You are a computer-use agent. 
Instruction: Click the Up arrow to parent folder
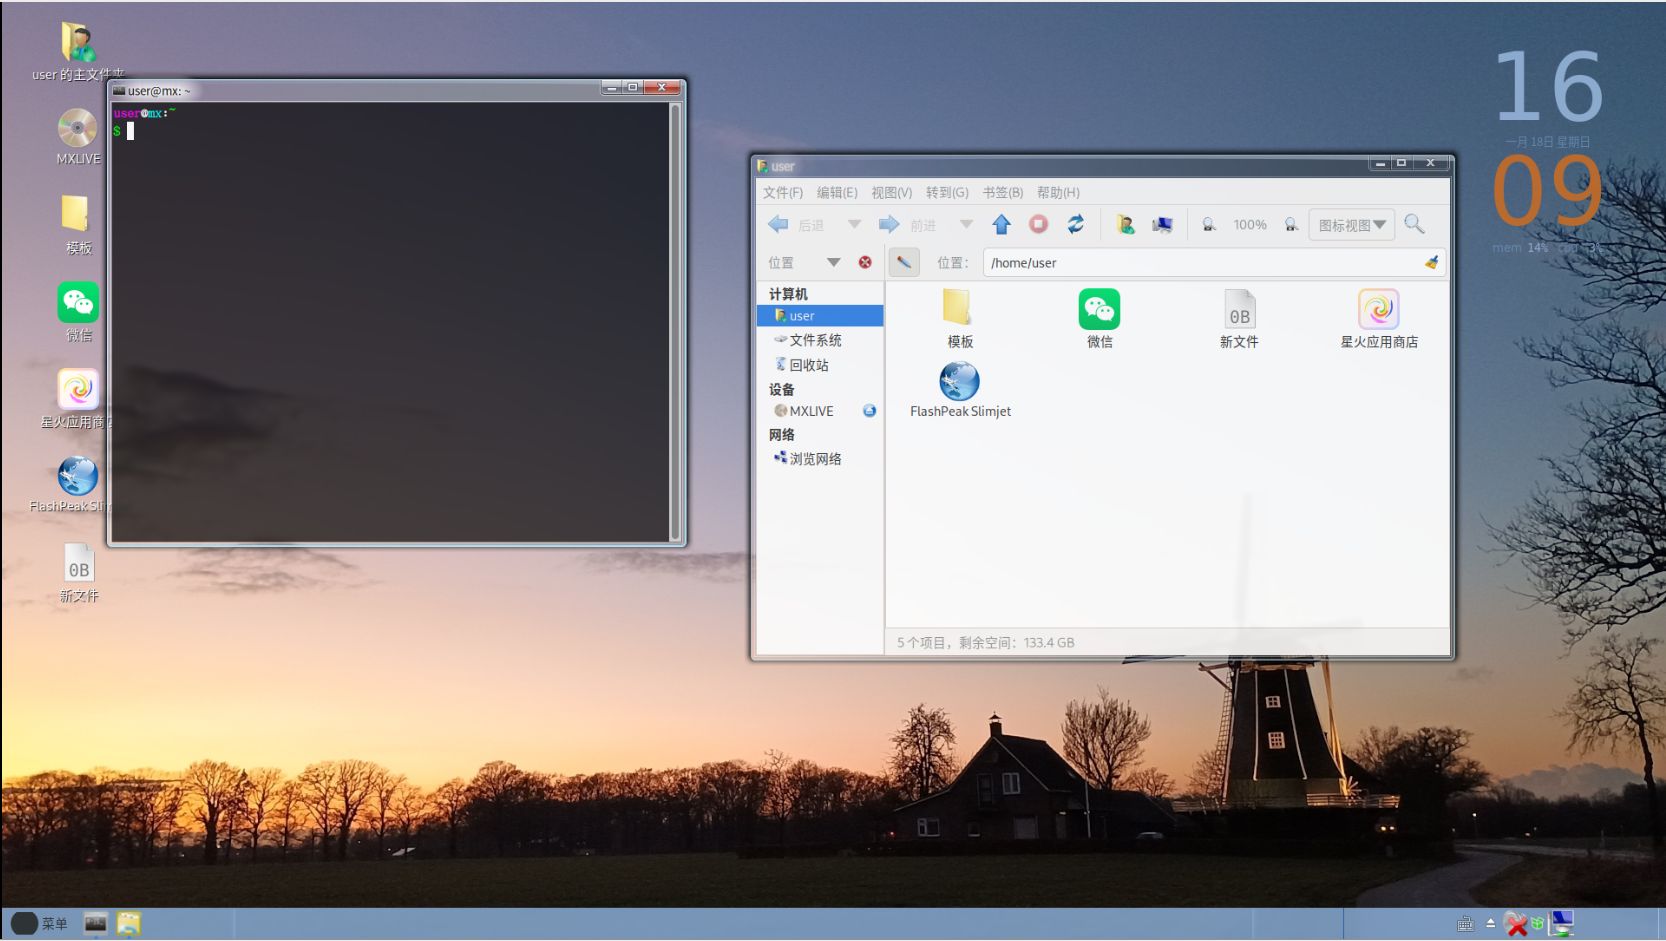[x=1001, y=225]
